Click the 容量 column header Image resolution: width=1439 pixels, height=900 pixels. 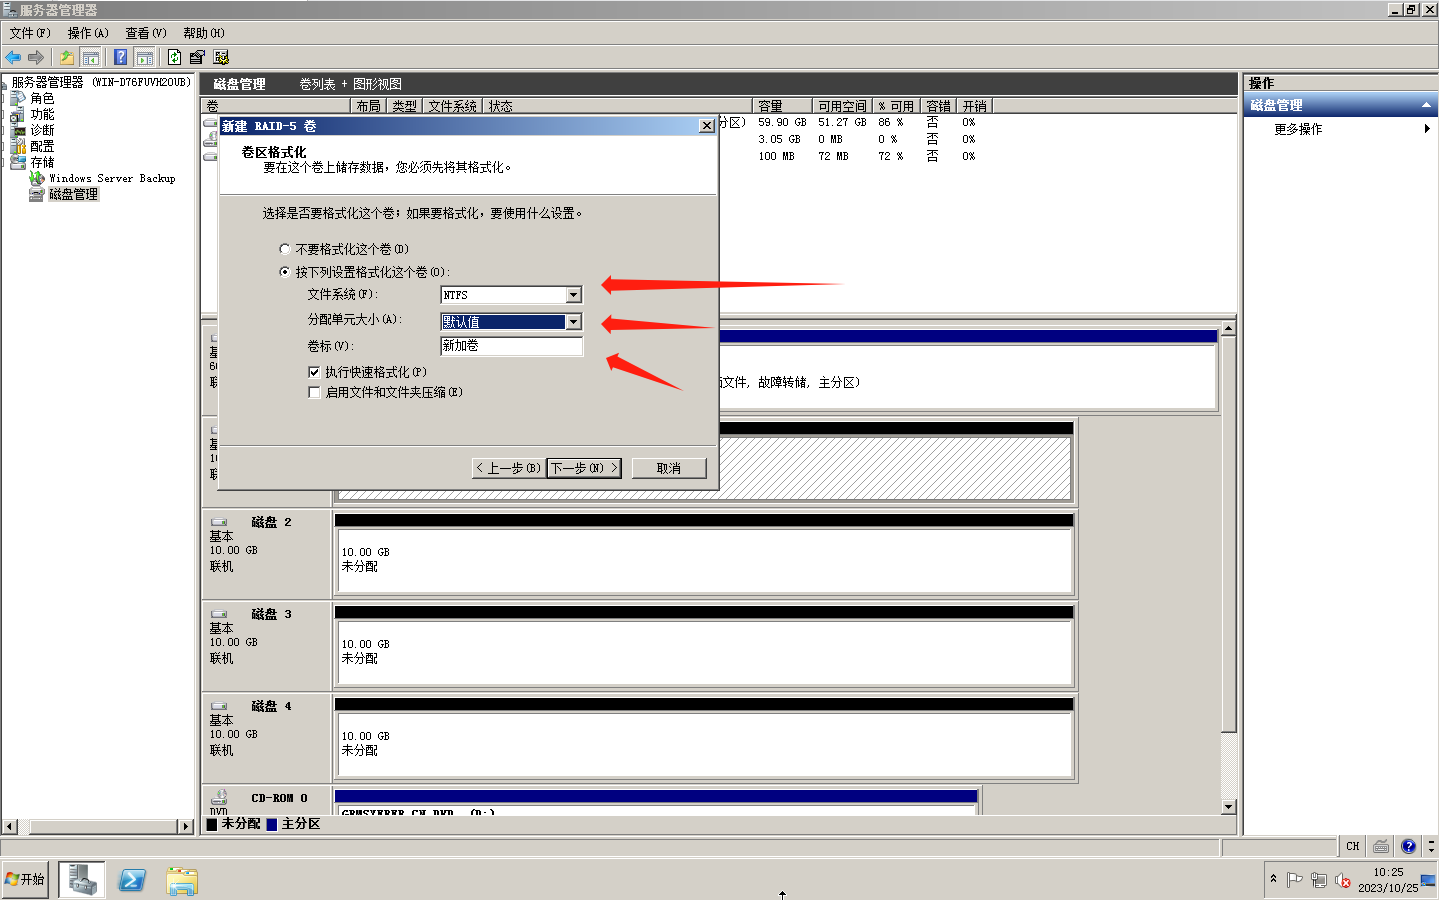tap(782, 106)
